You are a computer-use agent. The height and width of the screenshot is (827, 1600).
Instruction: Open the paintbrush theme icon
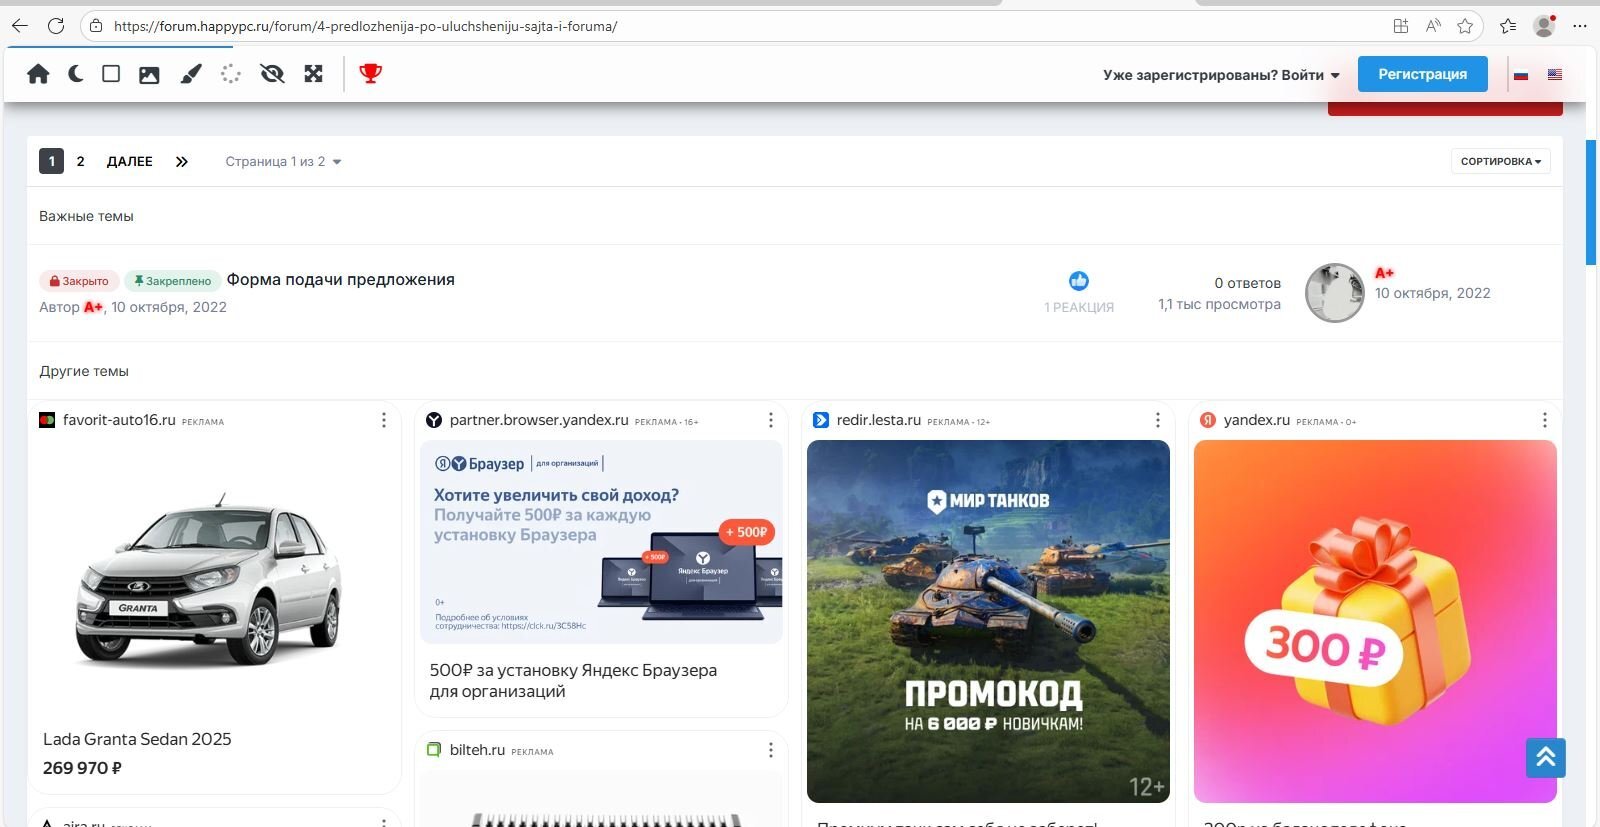point(190,74)
